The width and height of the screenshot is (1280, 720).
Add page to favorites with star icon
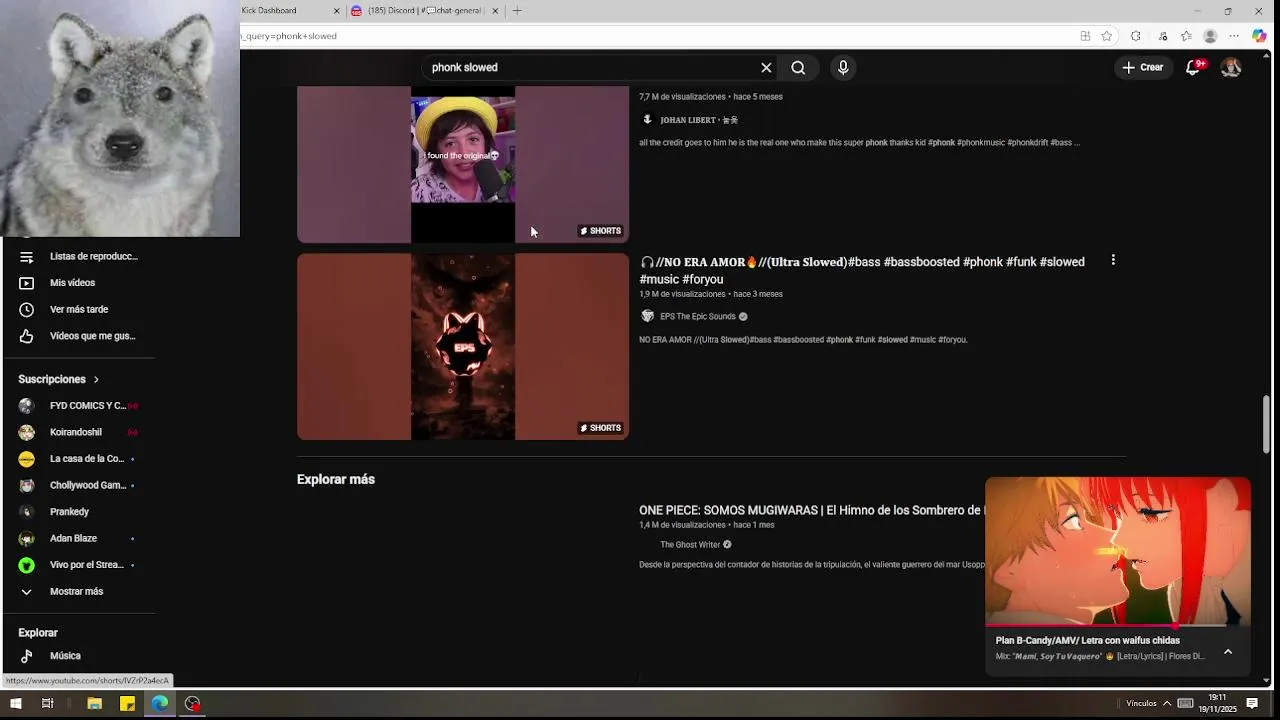(x=1107, y=36)
